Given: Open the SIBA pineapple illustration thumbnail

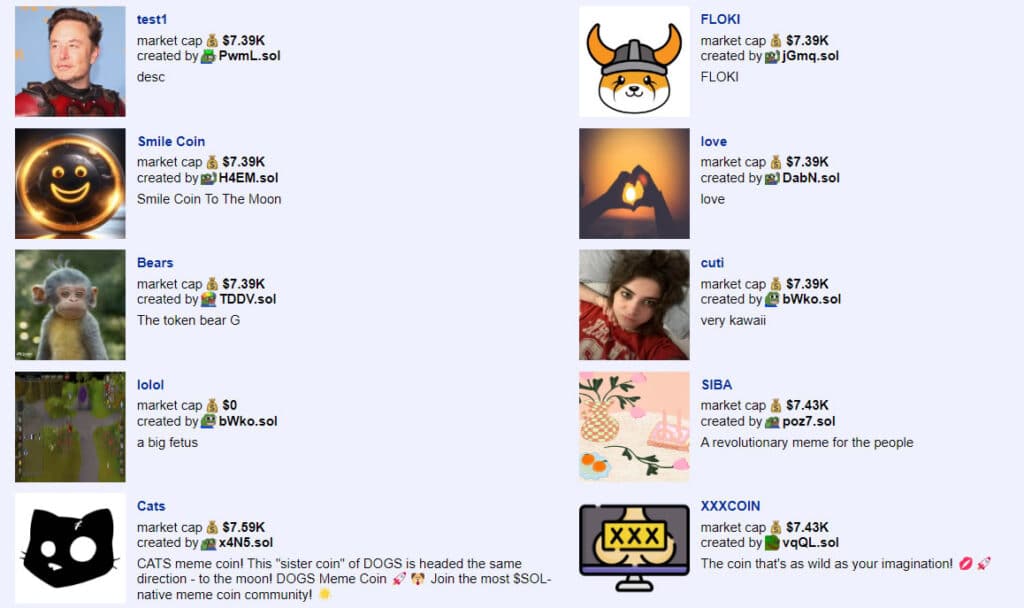Looking at the screenshot, I should point(634,426).
